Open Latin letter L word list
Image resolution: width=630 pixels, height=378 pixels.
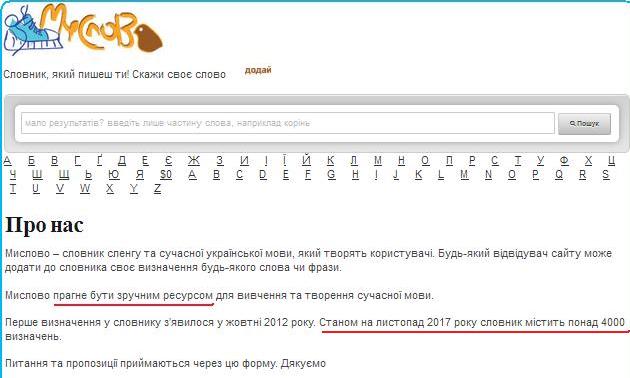(x=441, y=175)
